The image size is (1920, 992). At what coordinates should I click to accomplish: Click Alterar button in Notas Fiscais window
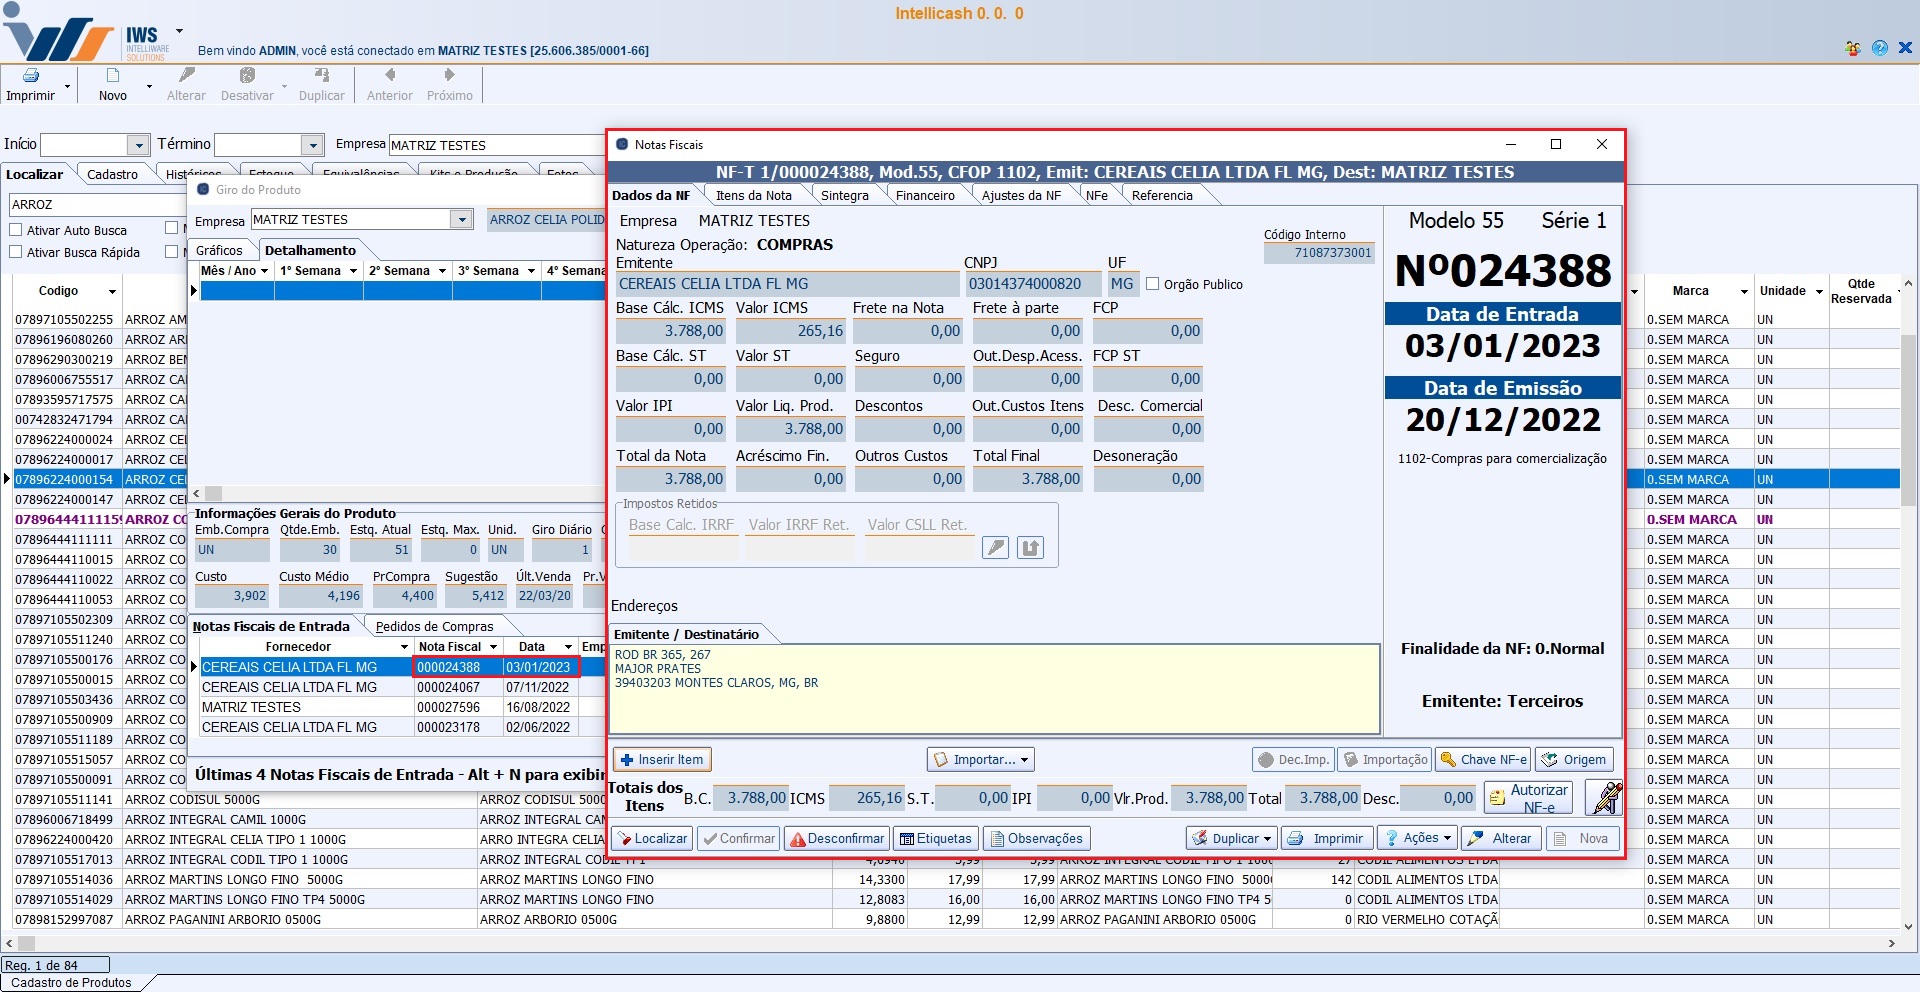[1500, 839]
